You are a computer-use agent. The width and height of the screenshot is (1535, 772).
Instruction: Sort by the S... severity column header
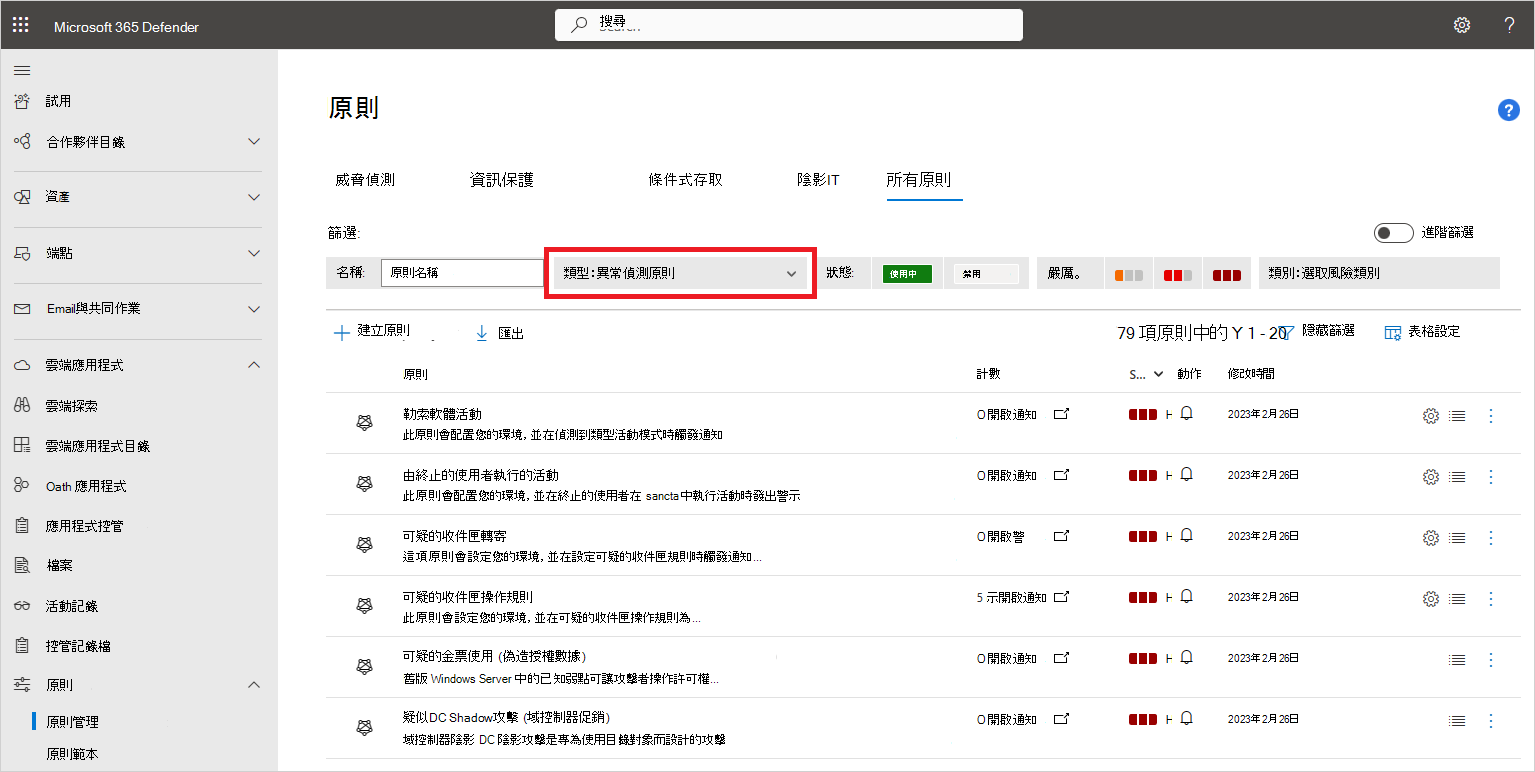click(1146, 374)
